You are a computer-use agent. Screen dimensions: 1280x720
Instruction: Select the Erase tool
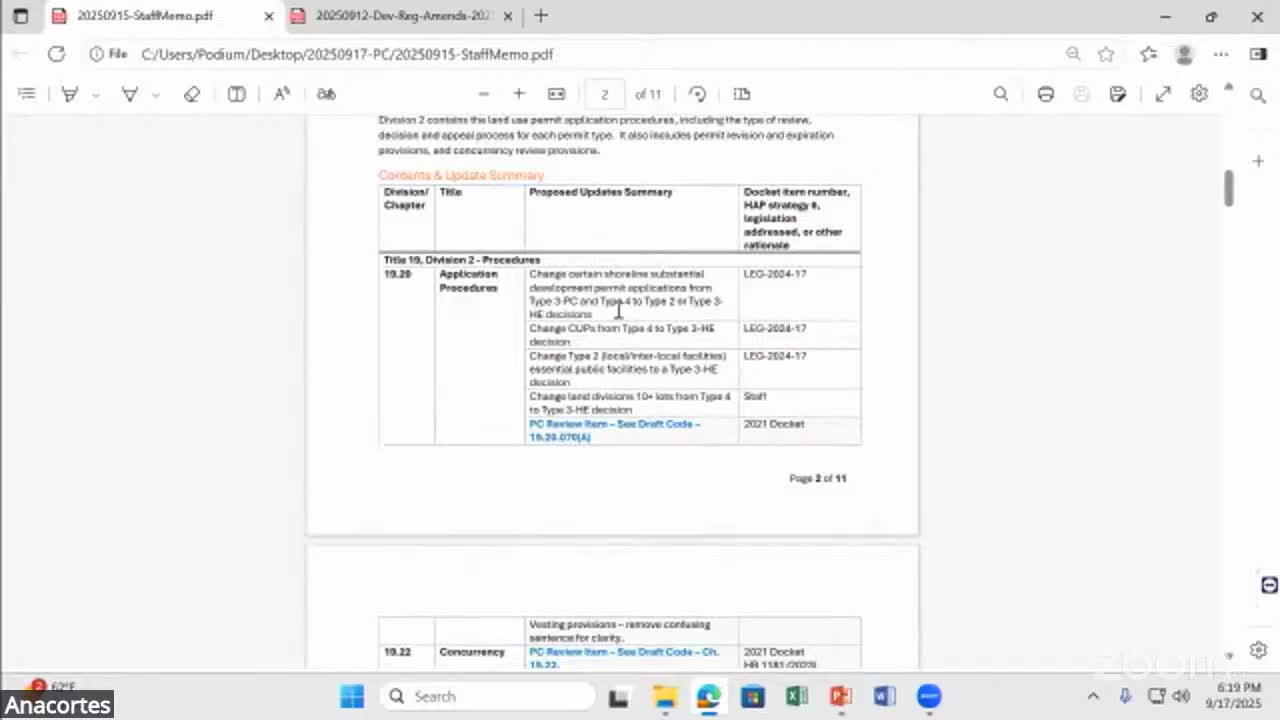click(192, 94)
